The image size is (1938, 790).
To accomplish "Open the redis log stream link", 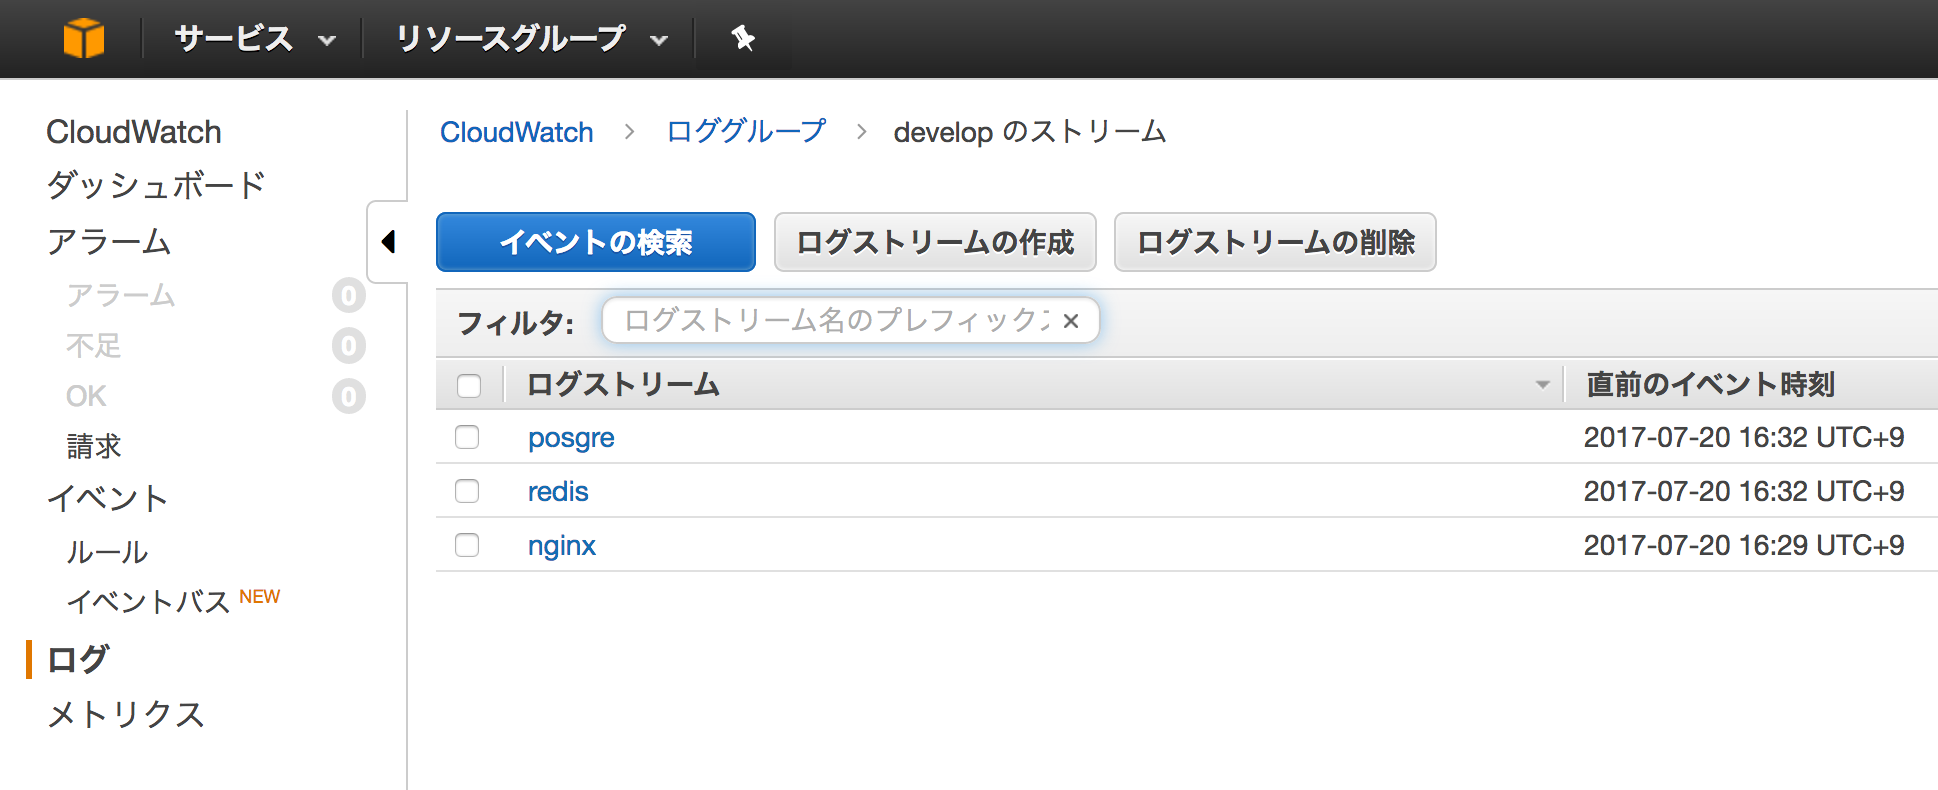I will (x=558, y=492).
